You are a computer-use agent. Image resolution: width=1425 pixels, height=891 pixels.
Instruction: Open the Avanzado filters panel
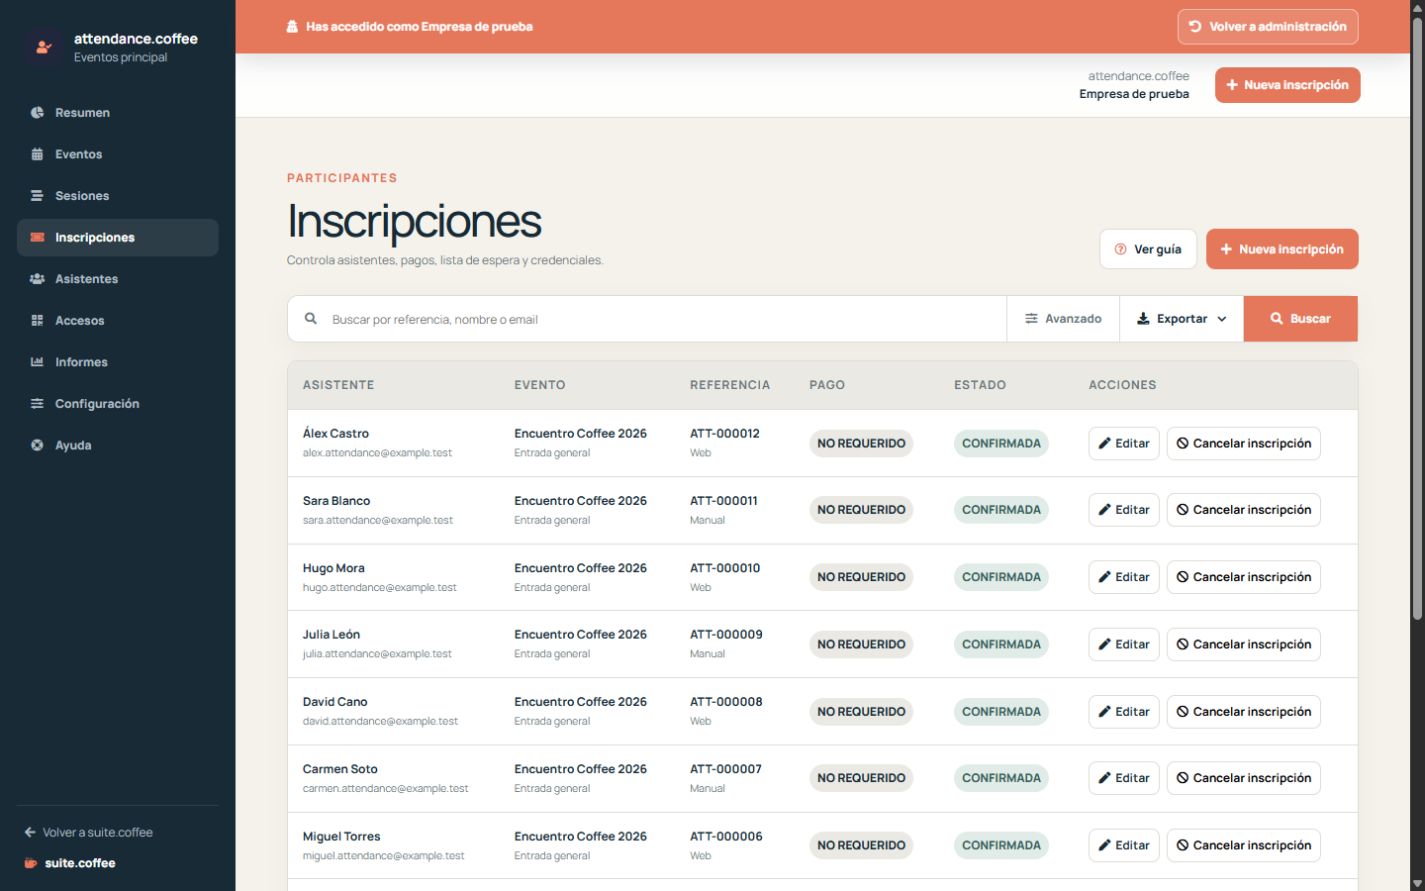[1063, 319]
